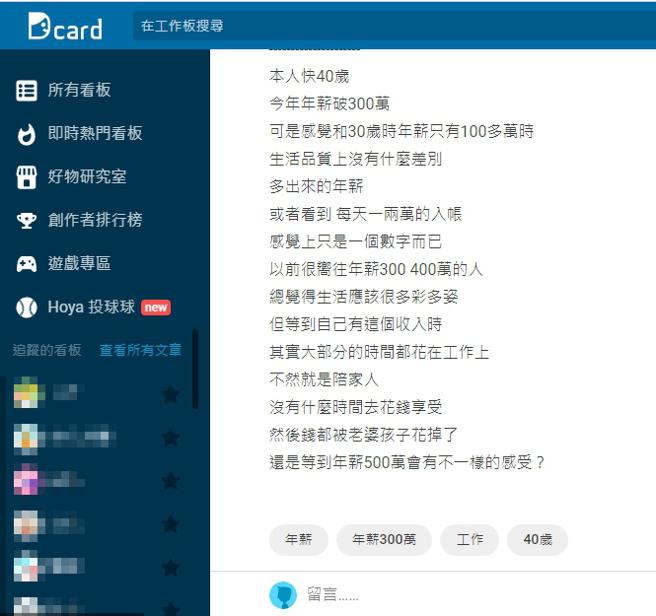Click the 所有看板 list icon

tap(26, 91)
